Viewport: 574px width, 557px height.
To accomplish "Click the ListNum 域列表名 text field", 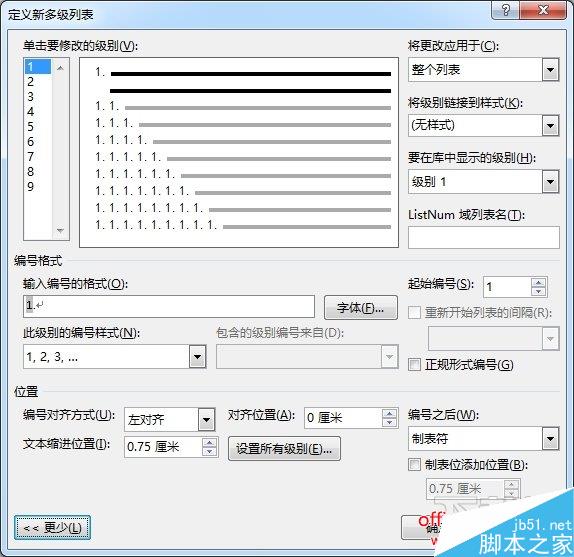I will (484, 237).
